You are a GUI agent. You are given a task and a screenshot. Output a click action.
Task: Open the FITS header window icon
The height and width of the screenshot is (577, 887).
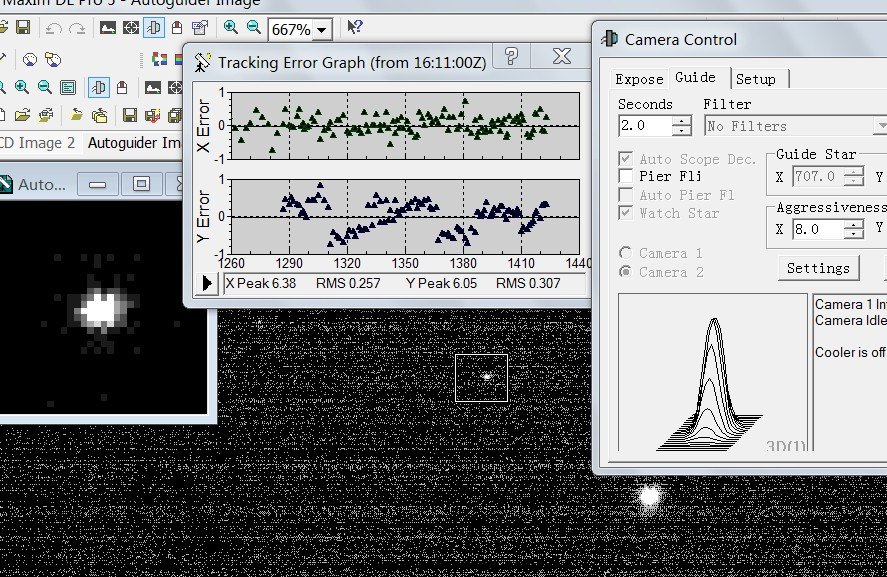68,87
